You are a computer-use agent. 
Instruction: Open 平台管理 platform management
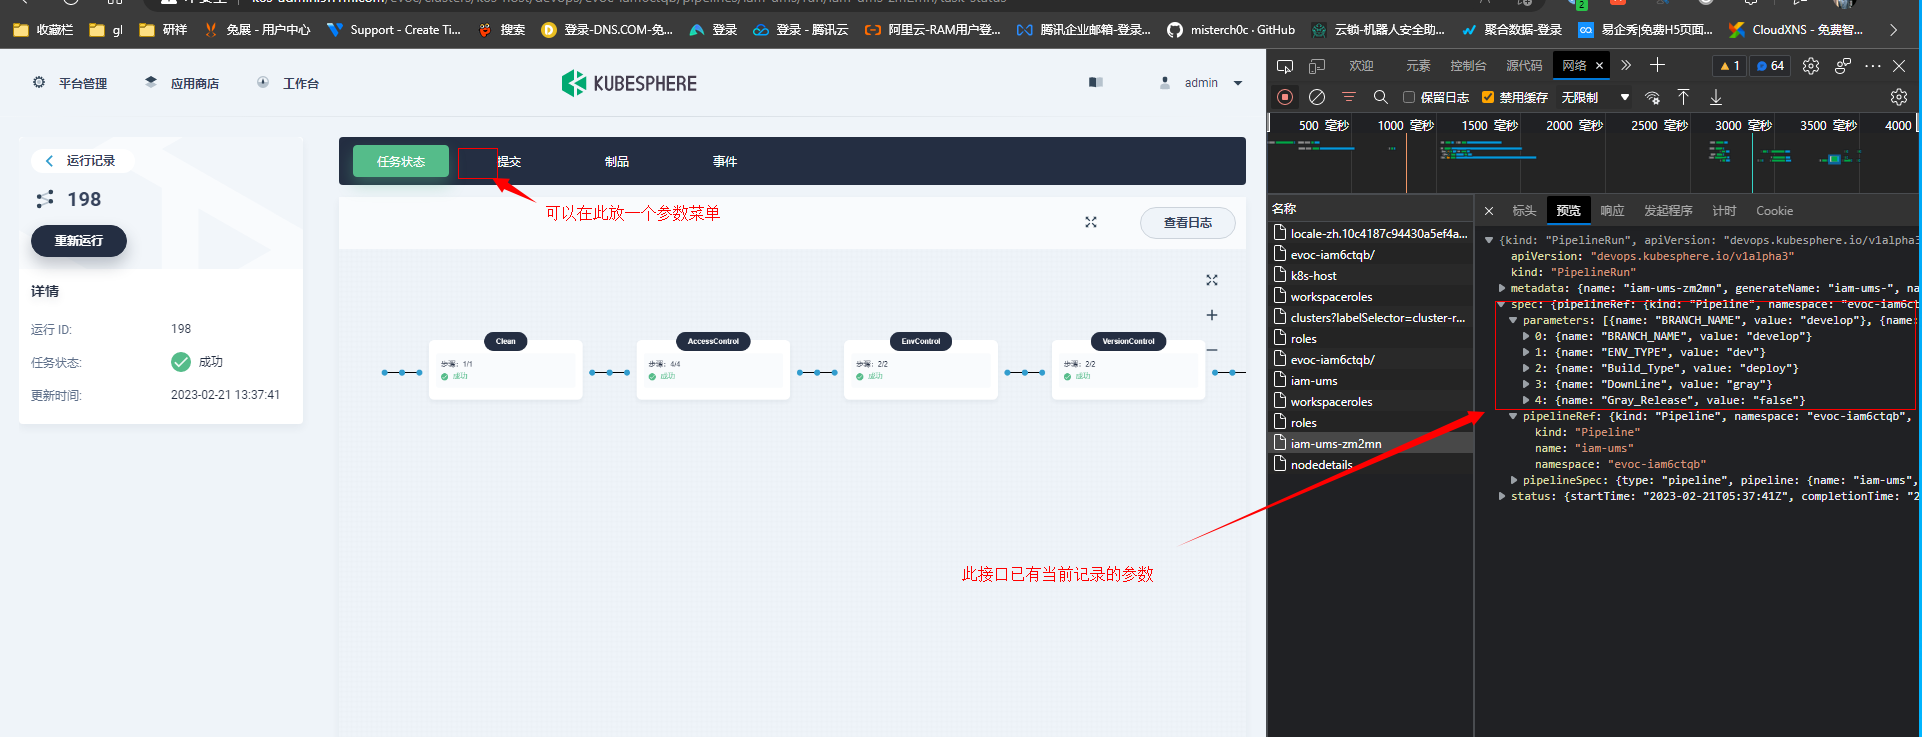[x=70, y=83]
